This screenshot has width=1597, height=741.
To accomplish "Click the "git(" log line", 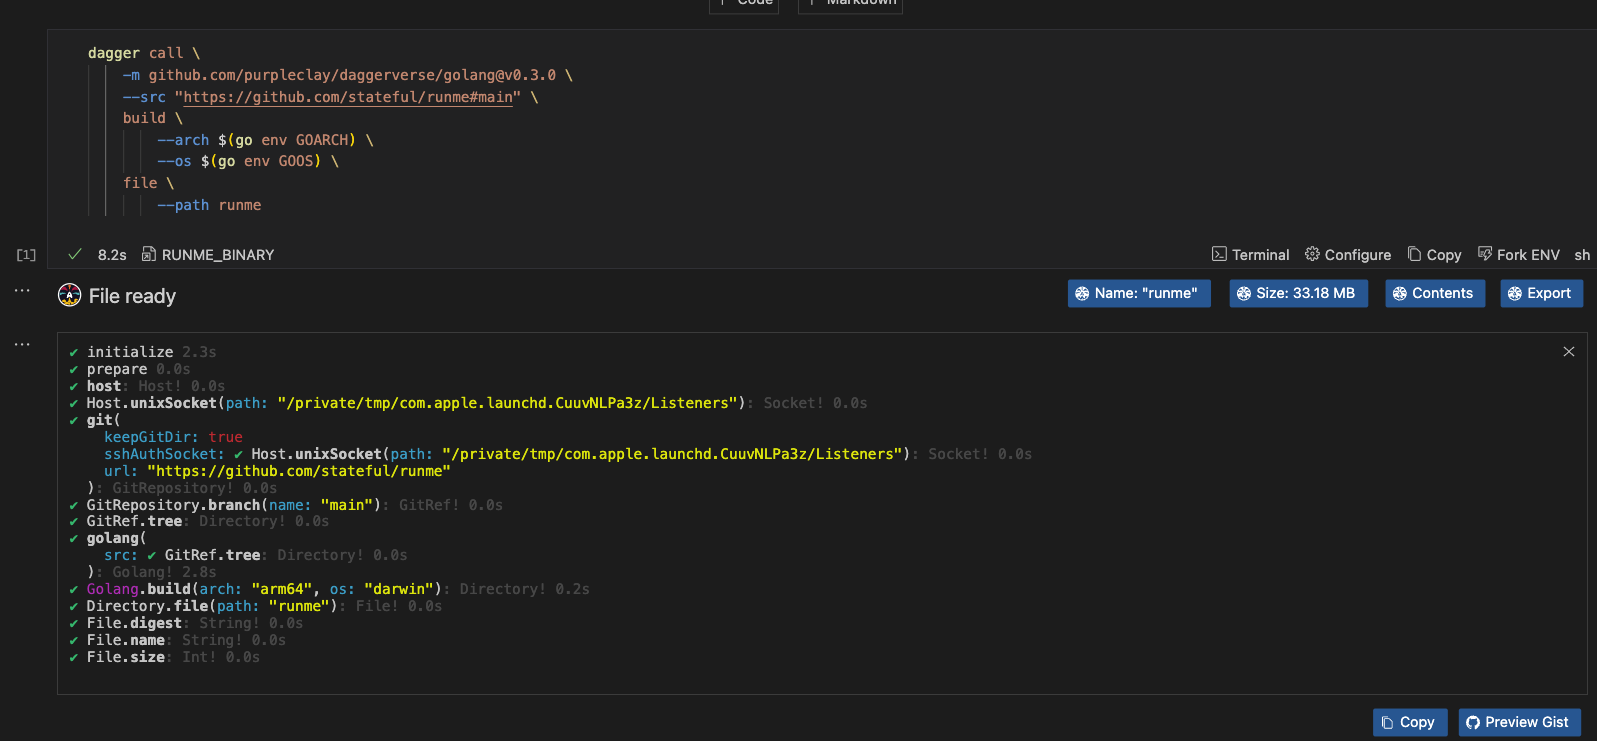I will (95, 420).
